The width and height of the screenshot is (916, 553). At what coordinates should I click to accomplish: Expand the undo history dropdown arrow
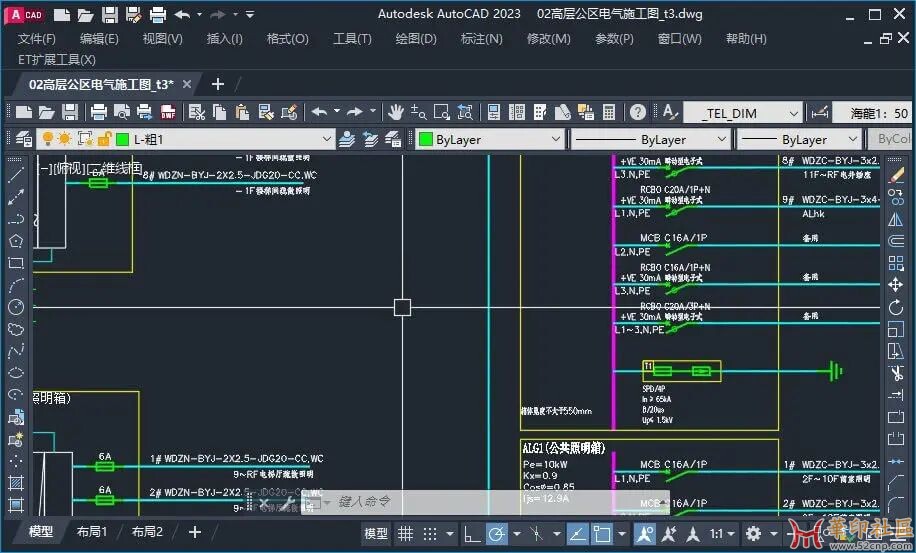(336, 111)
